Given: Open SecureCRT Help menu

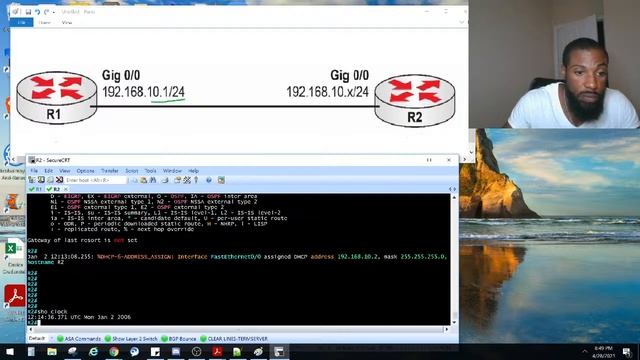Looking at the screenshot, I should [x=193, y=171].
